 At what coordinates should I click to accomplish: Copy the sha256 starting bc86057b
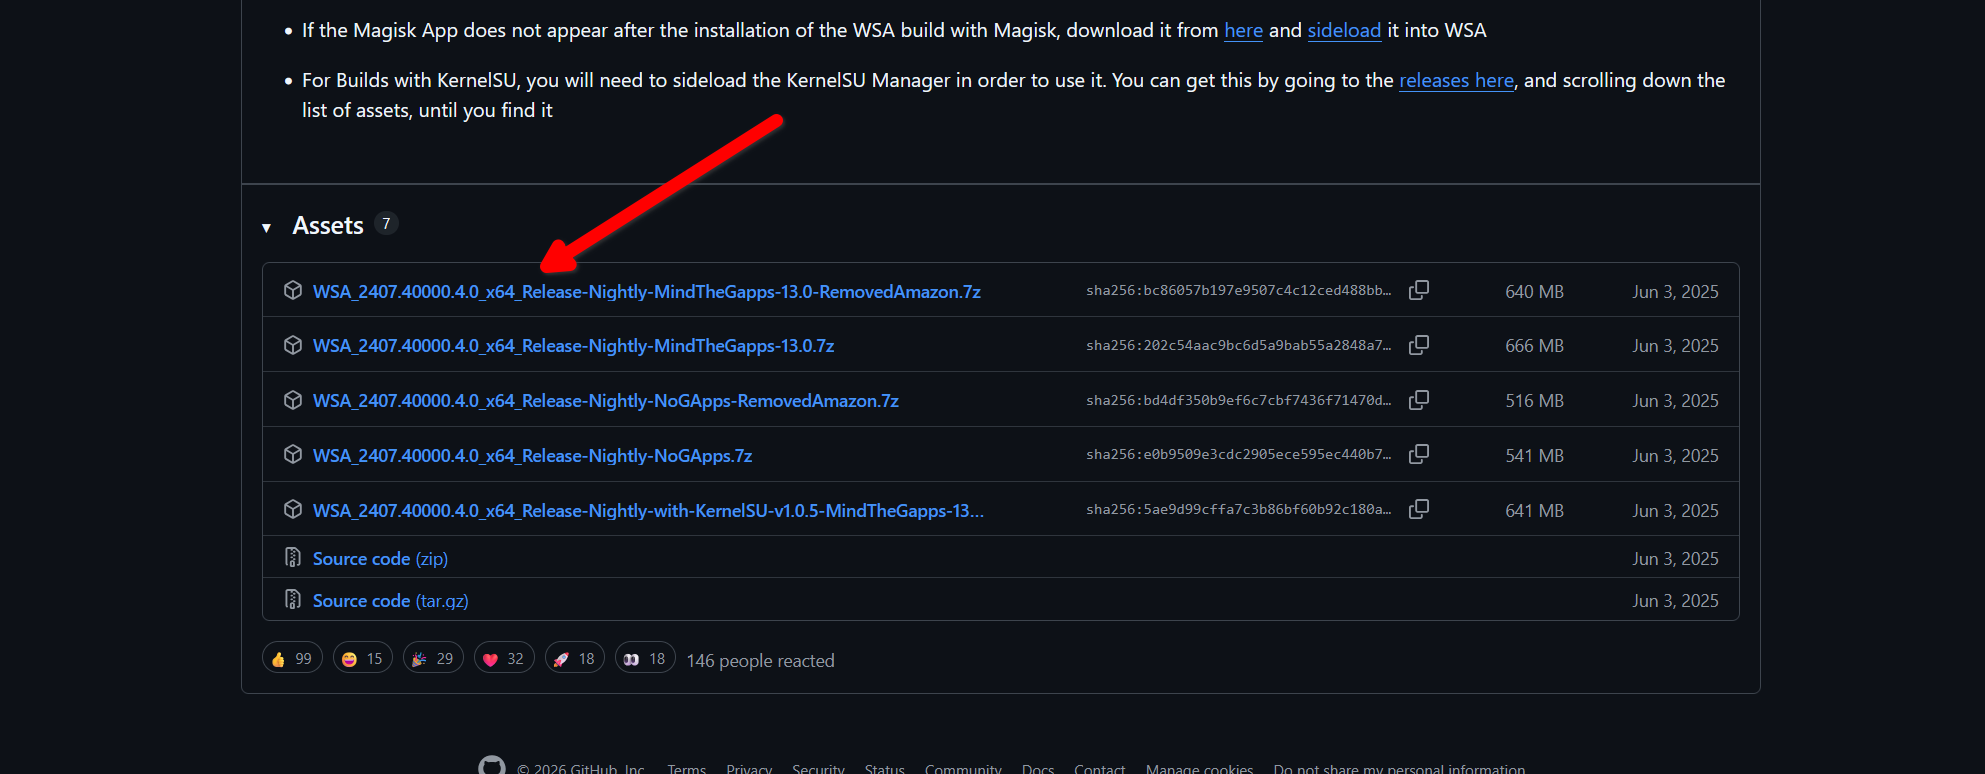click(1419, 290)
